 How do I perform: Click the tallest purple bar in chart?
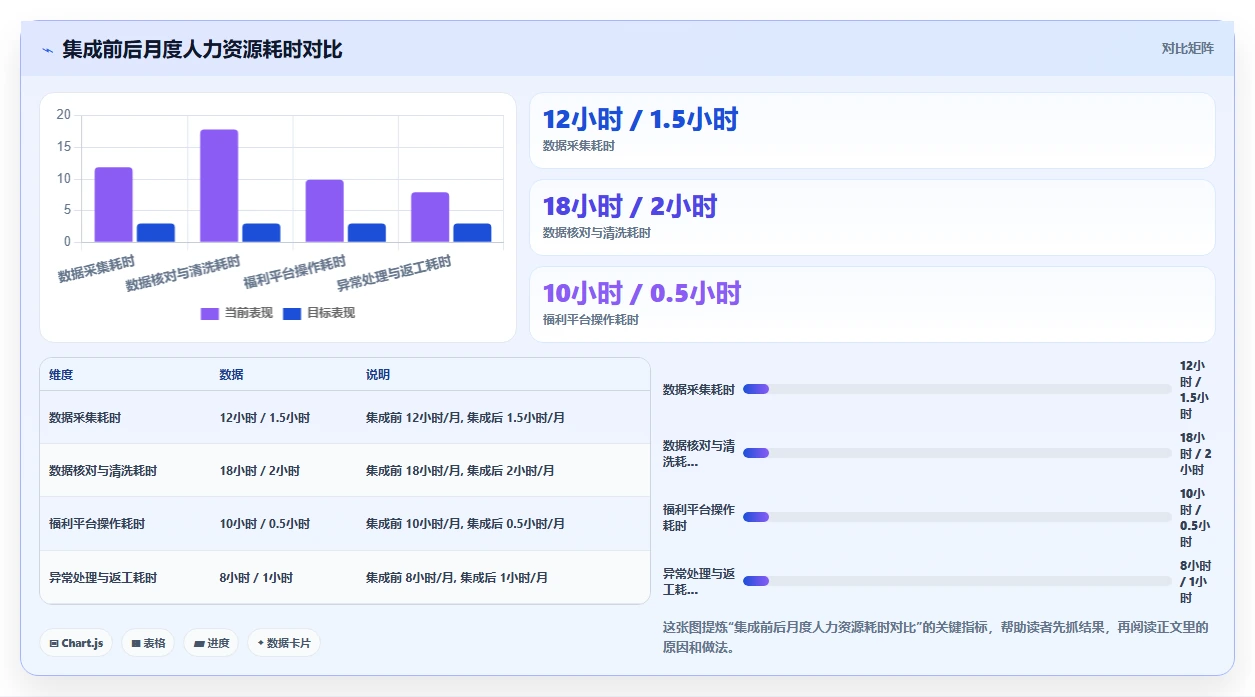(x=219, y=186)
